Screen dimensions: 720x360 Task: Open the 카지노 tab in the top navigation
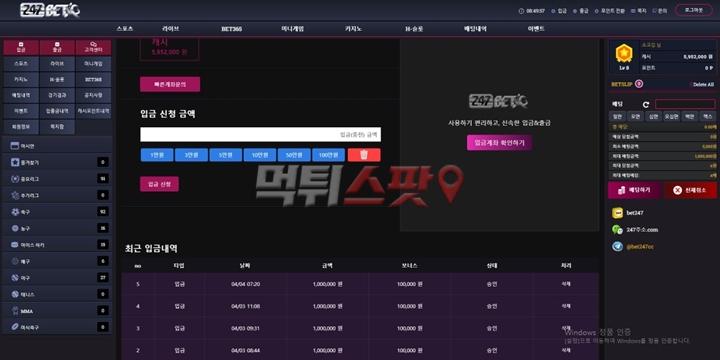pyautogui.click(x=354, y=28)
